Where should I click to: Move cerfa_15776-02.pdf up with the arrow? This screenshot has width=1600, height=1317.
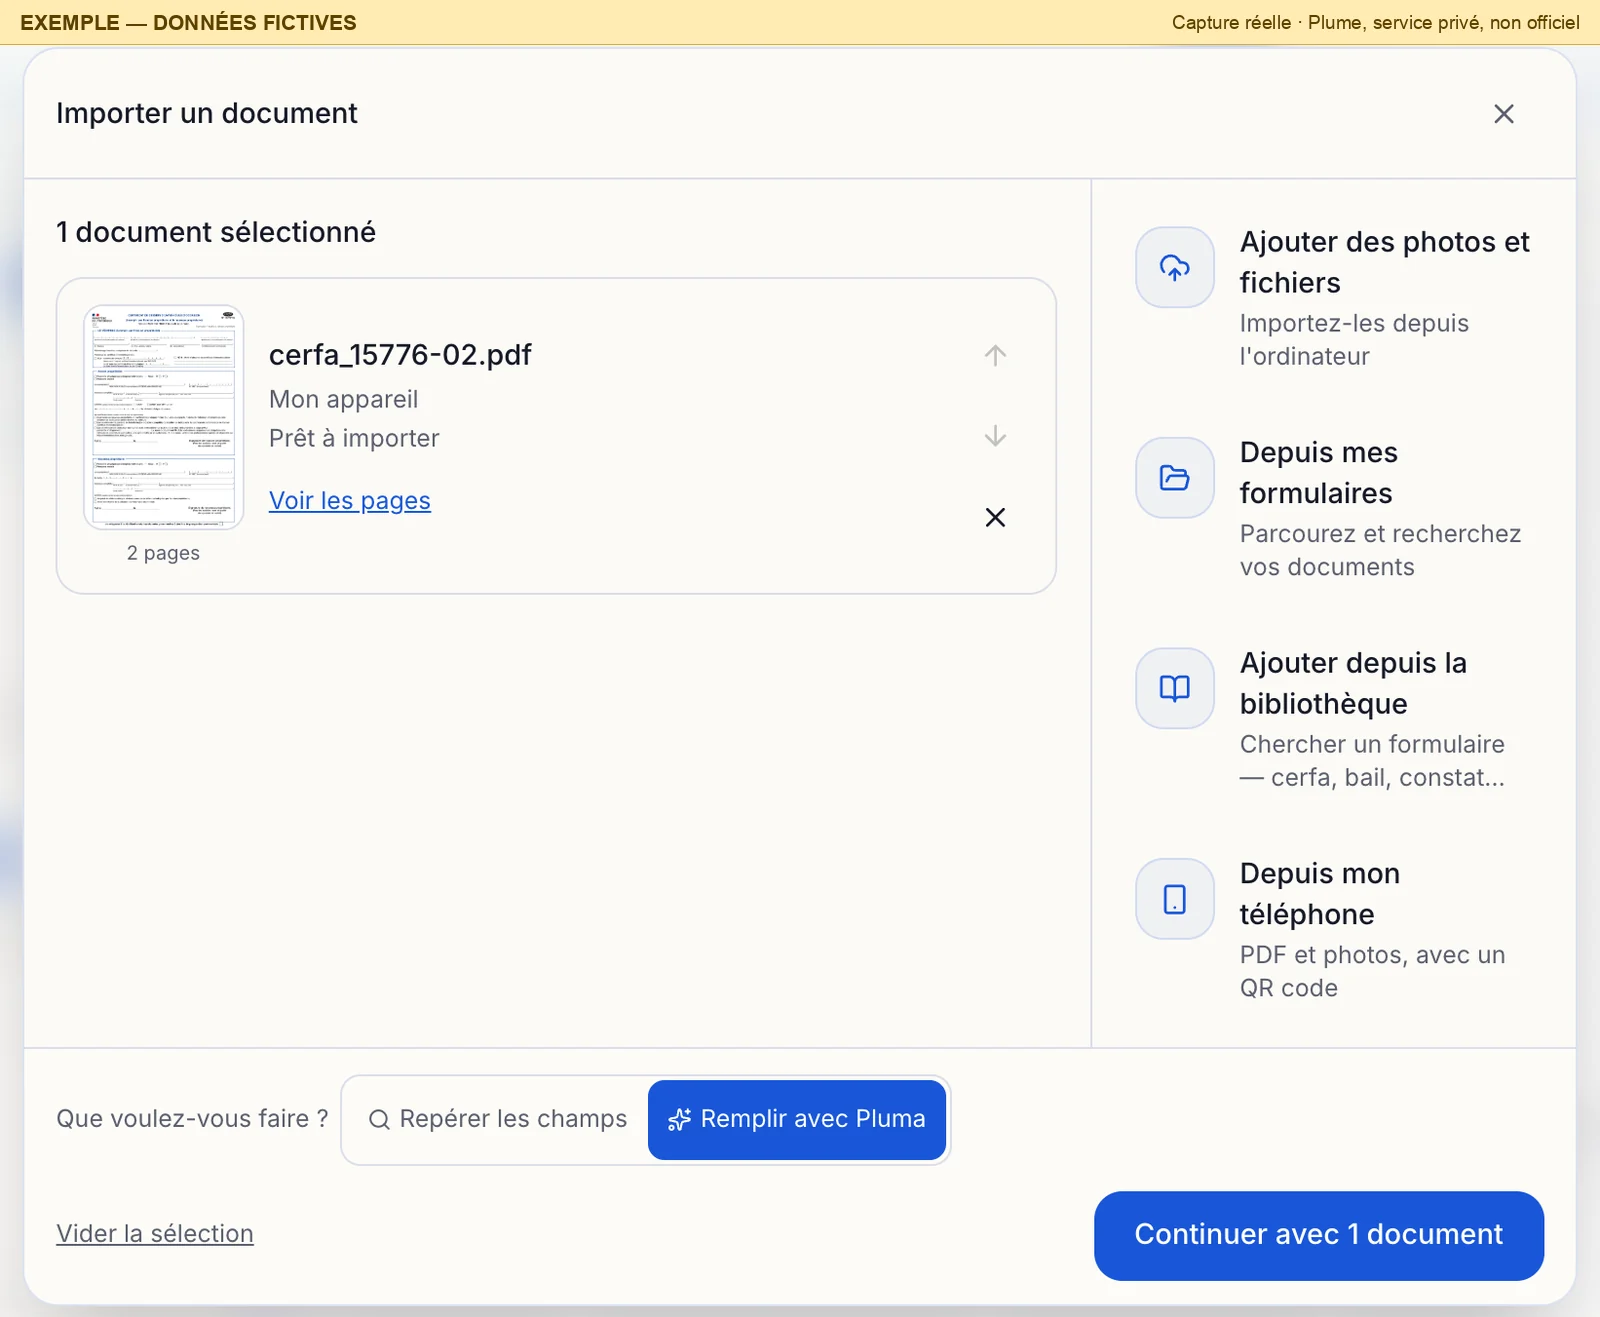point(995,355)
